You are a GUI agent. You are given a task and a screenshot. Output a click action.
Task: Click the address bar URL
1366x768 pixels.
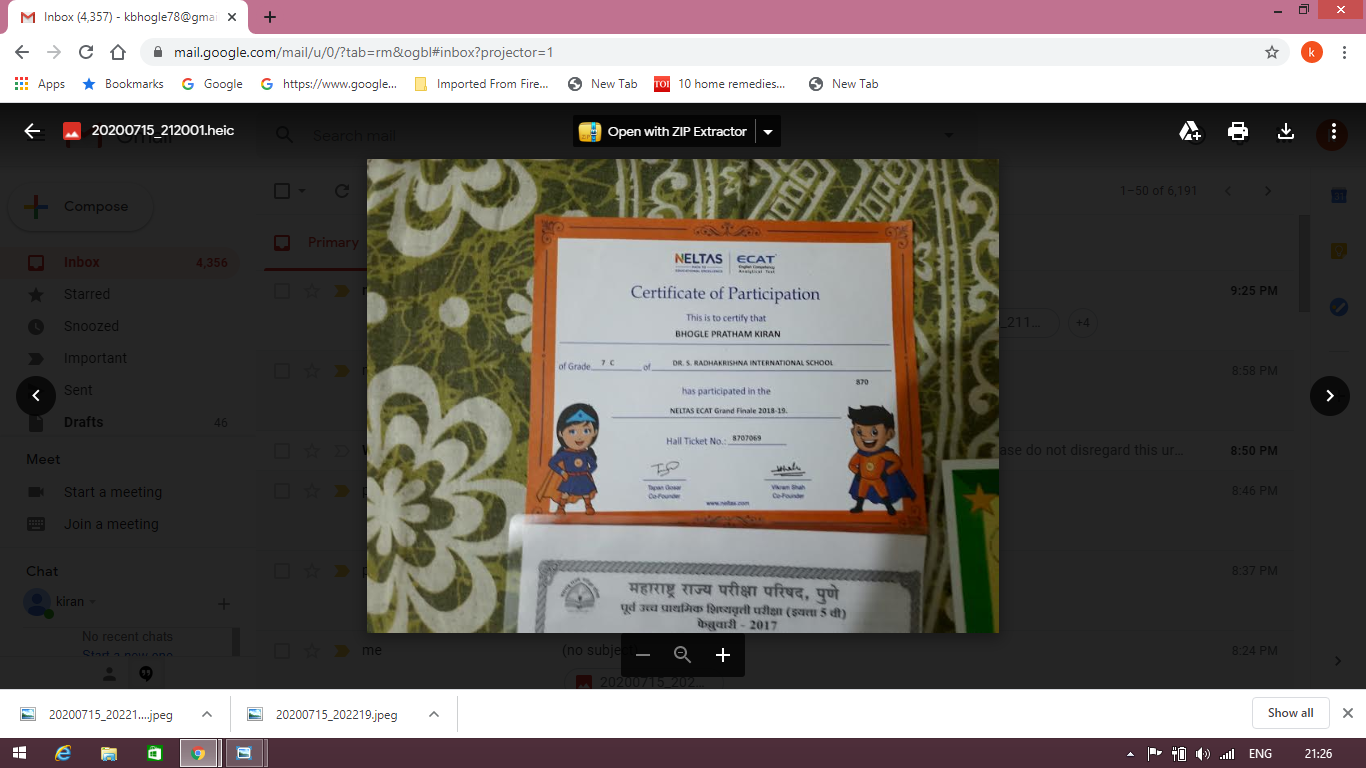coord(363,52)
